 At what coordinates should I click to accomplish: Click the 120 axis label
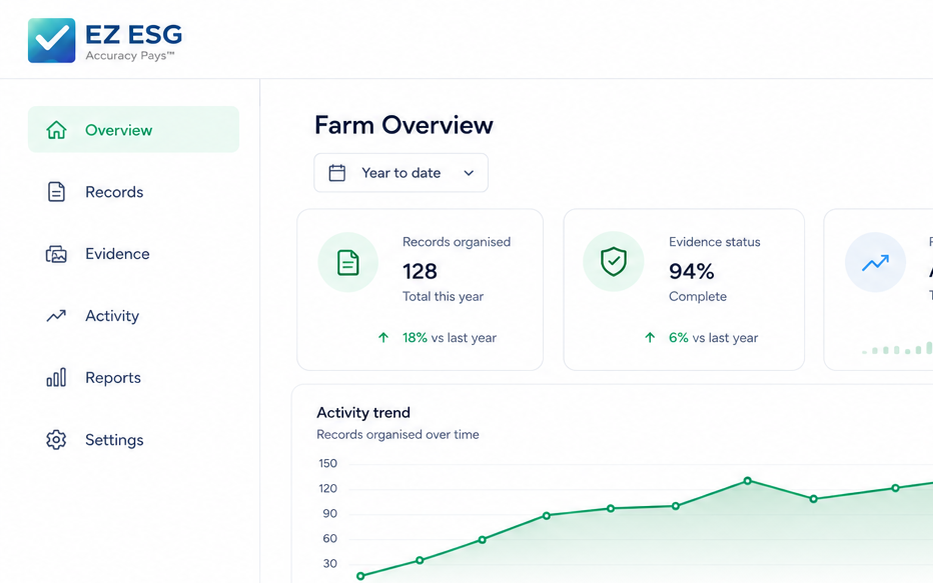pyautogui.click(x=328, y=488)
